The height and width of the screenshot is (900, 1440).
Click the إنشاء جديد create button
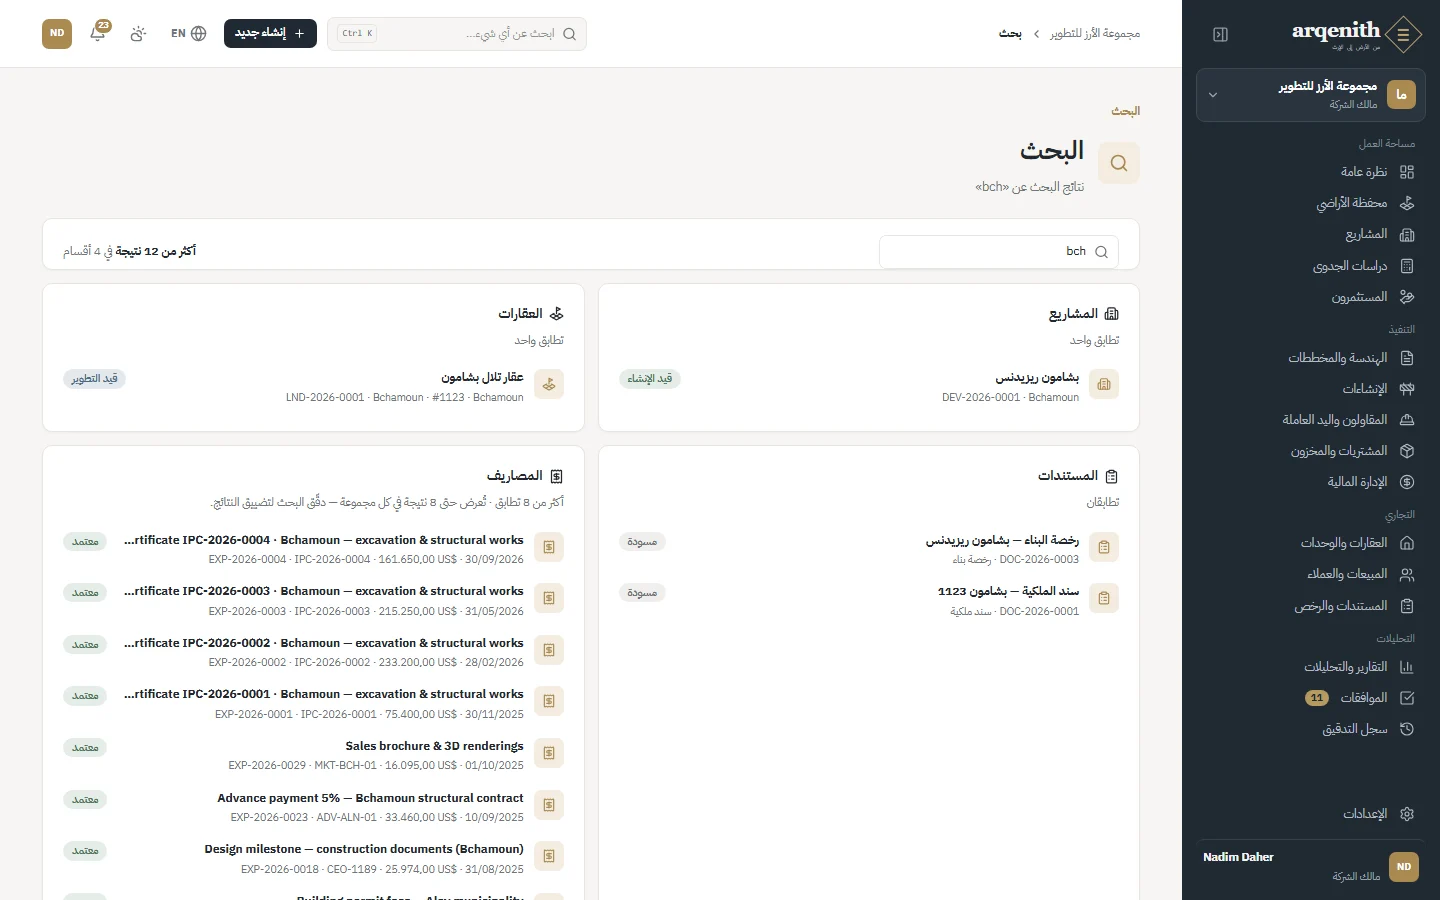coord(270,33)
